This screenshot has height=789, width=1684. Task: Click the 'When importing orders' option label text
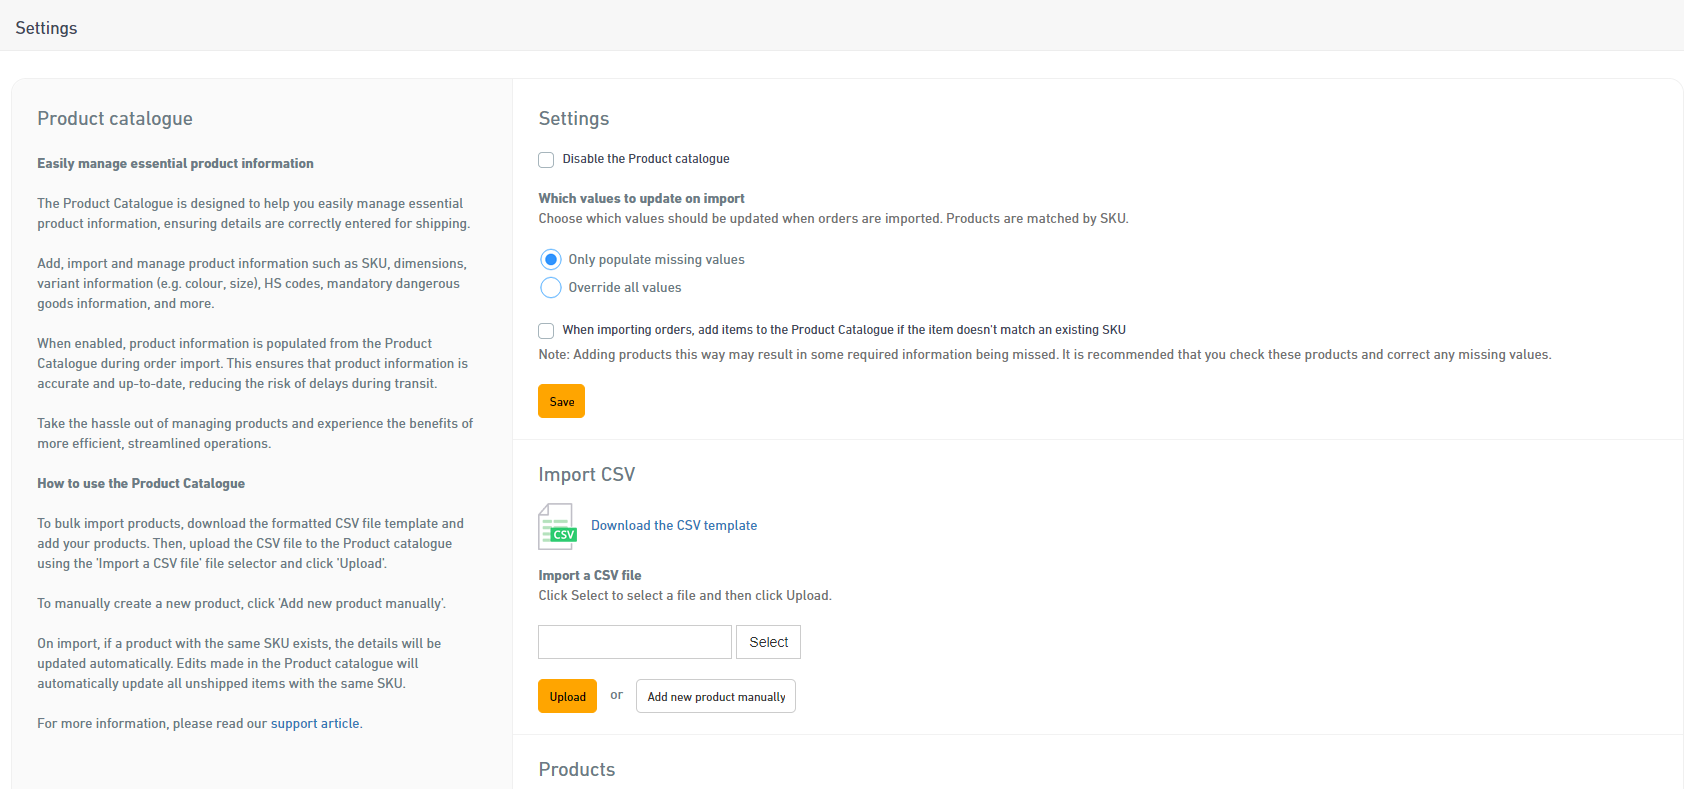coord(843,330)
